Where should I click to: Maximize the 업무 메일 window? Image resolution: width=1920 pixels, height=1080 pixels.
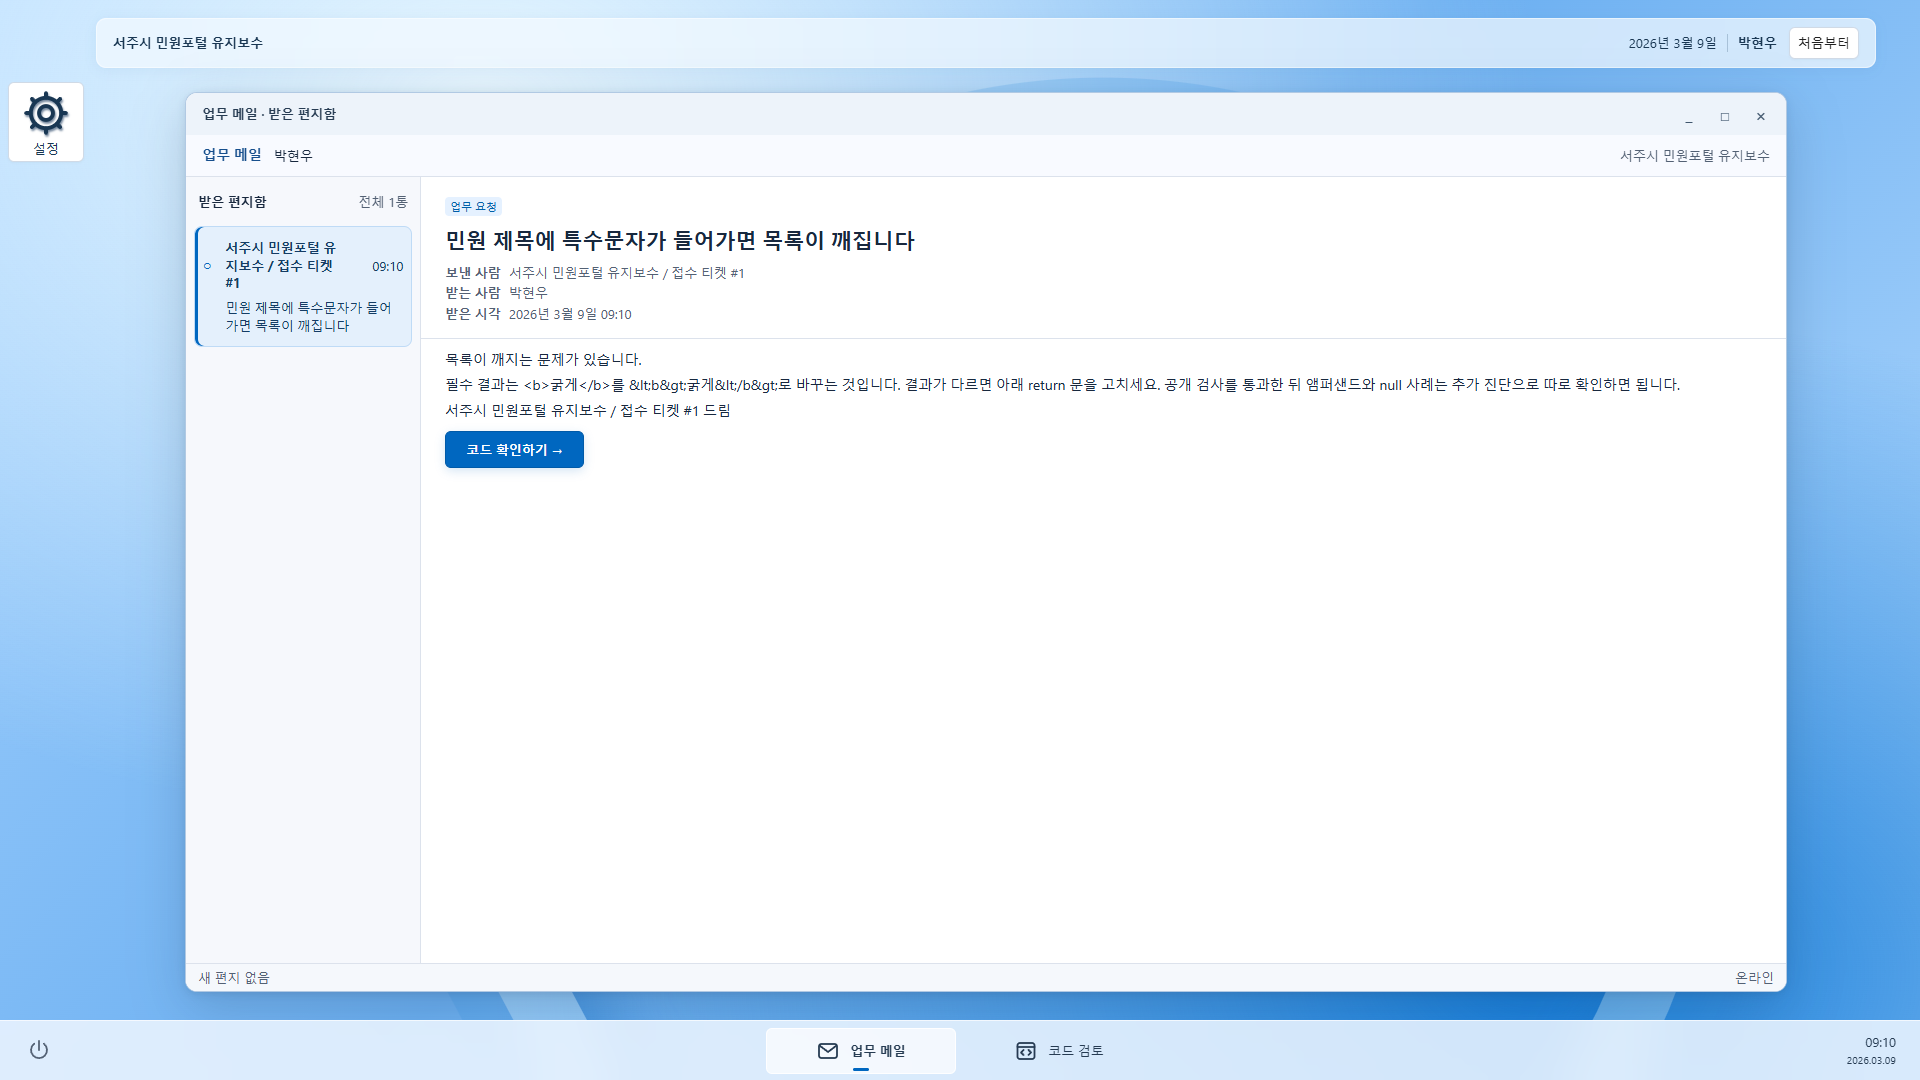(1725, 117)
